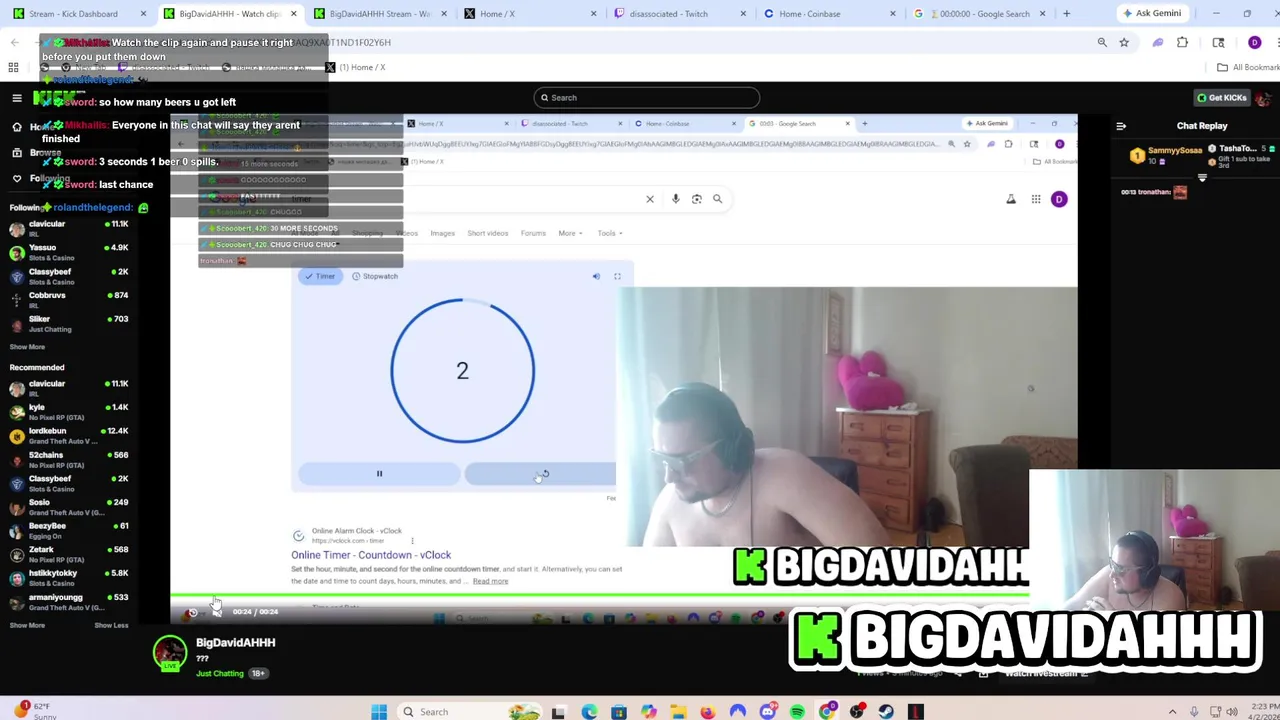Image resolution: width=1280 pixels, height=720 pixels.
Task: Open kyle channel under Recommended
Action: click(69, 412)
